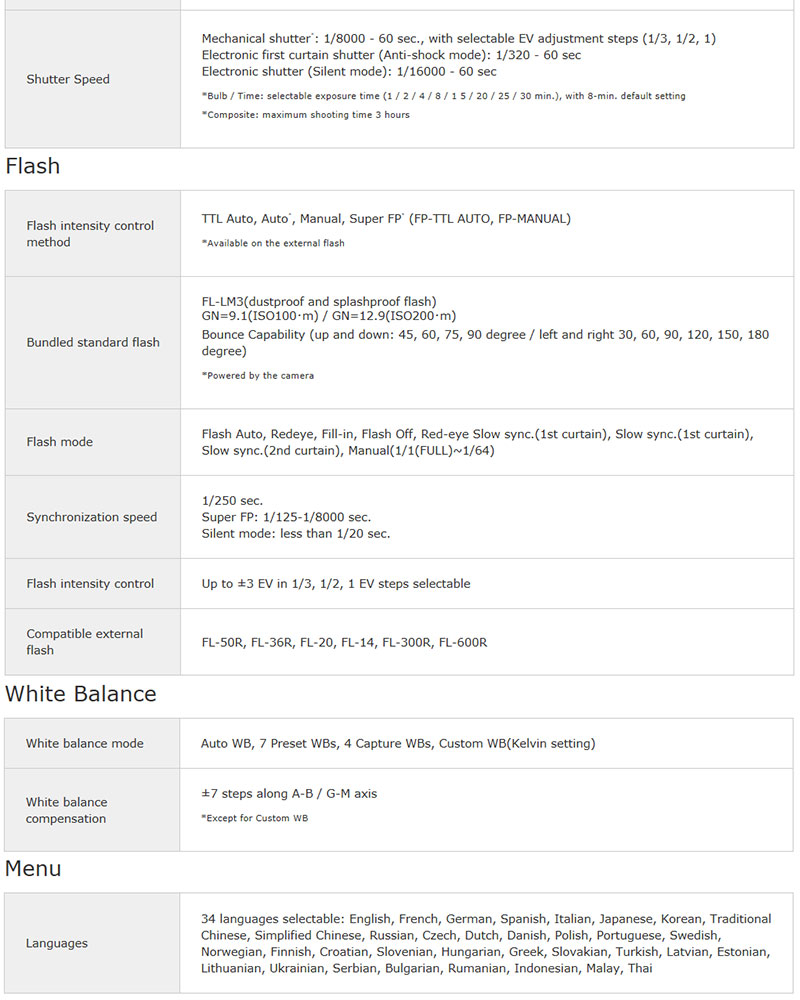Click the "Except for Custom WB" footnote
800x1000 pixels.
[254, 818]
